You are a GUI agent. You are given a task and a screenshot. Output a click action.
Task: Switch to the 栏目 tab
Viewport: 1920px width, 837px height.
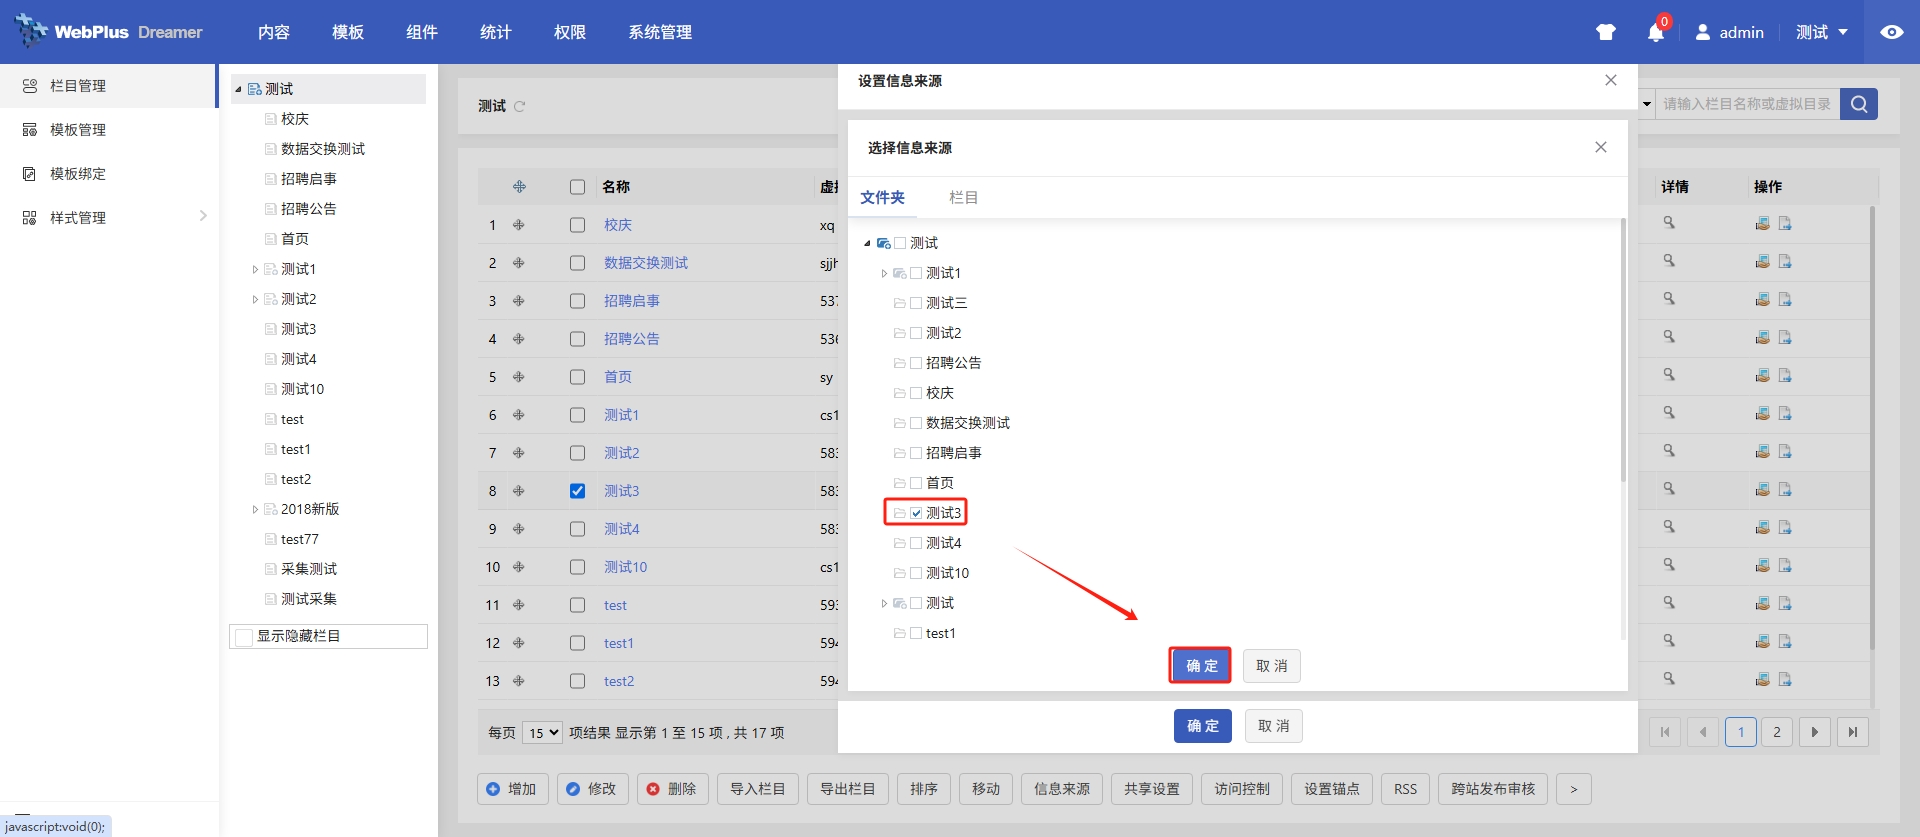coord(963,198)
